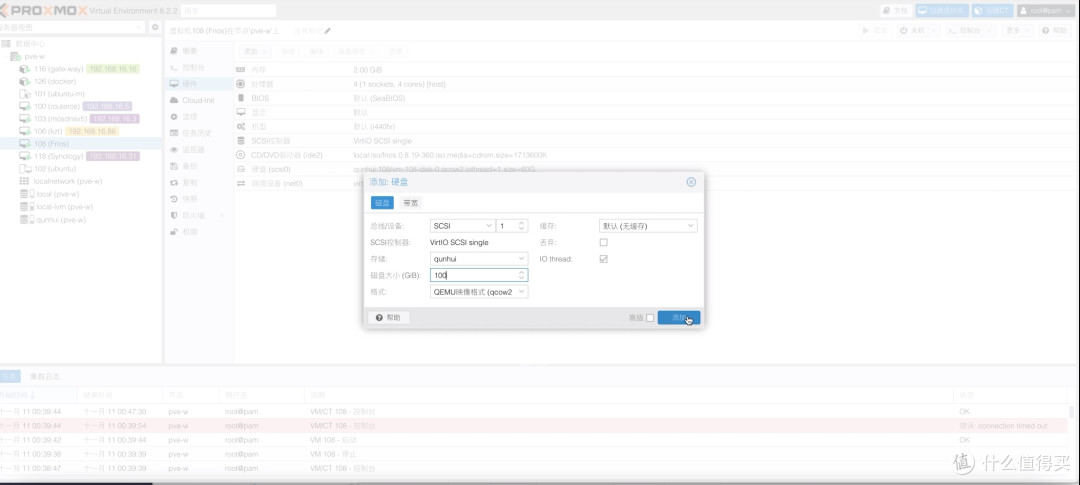Open the hardware 添加 dropdown button

pyautogui.click(x=256, y=52)
